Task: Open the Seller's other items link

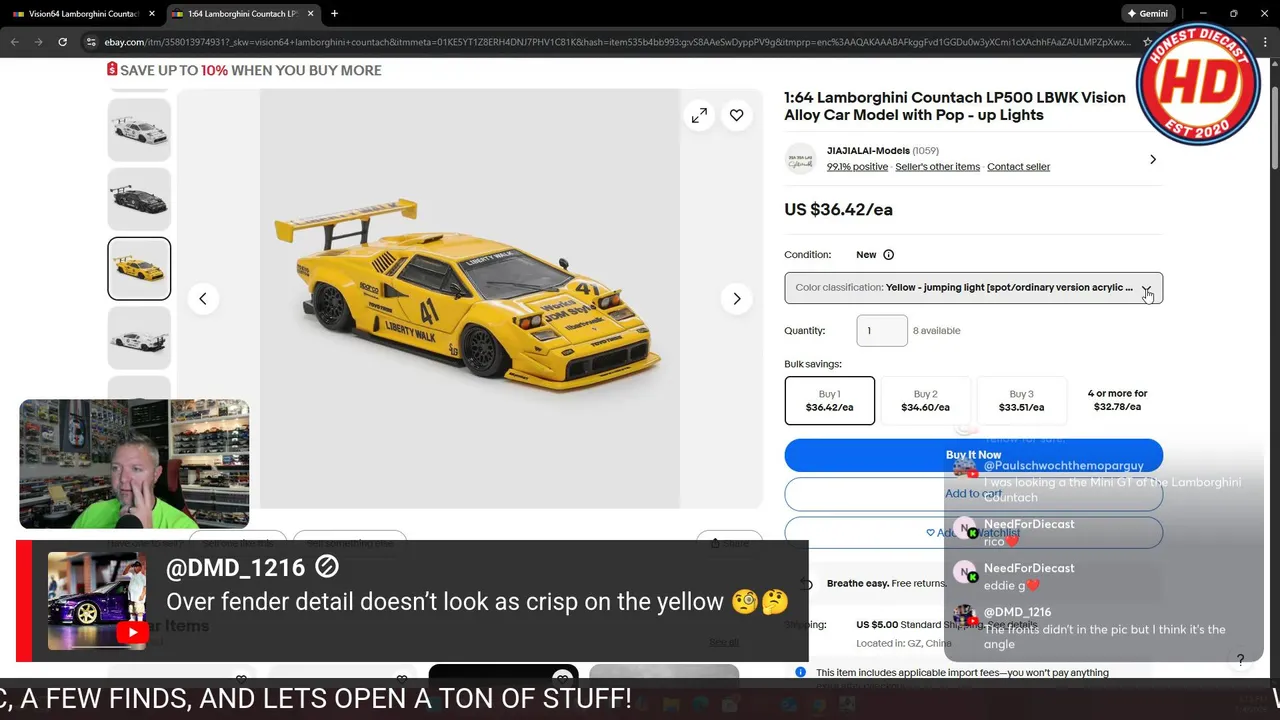Action: [x=937, y=167]
